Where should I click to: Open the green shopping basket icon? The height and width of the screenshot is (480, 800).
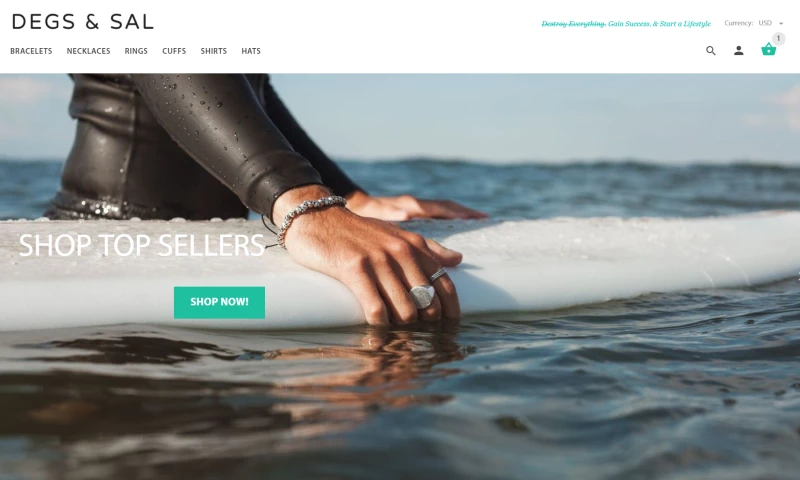click(768, 49)
